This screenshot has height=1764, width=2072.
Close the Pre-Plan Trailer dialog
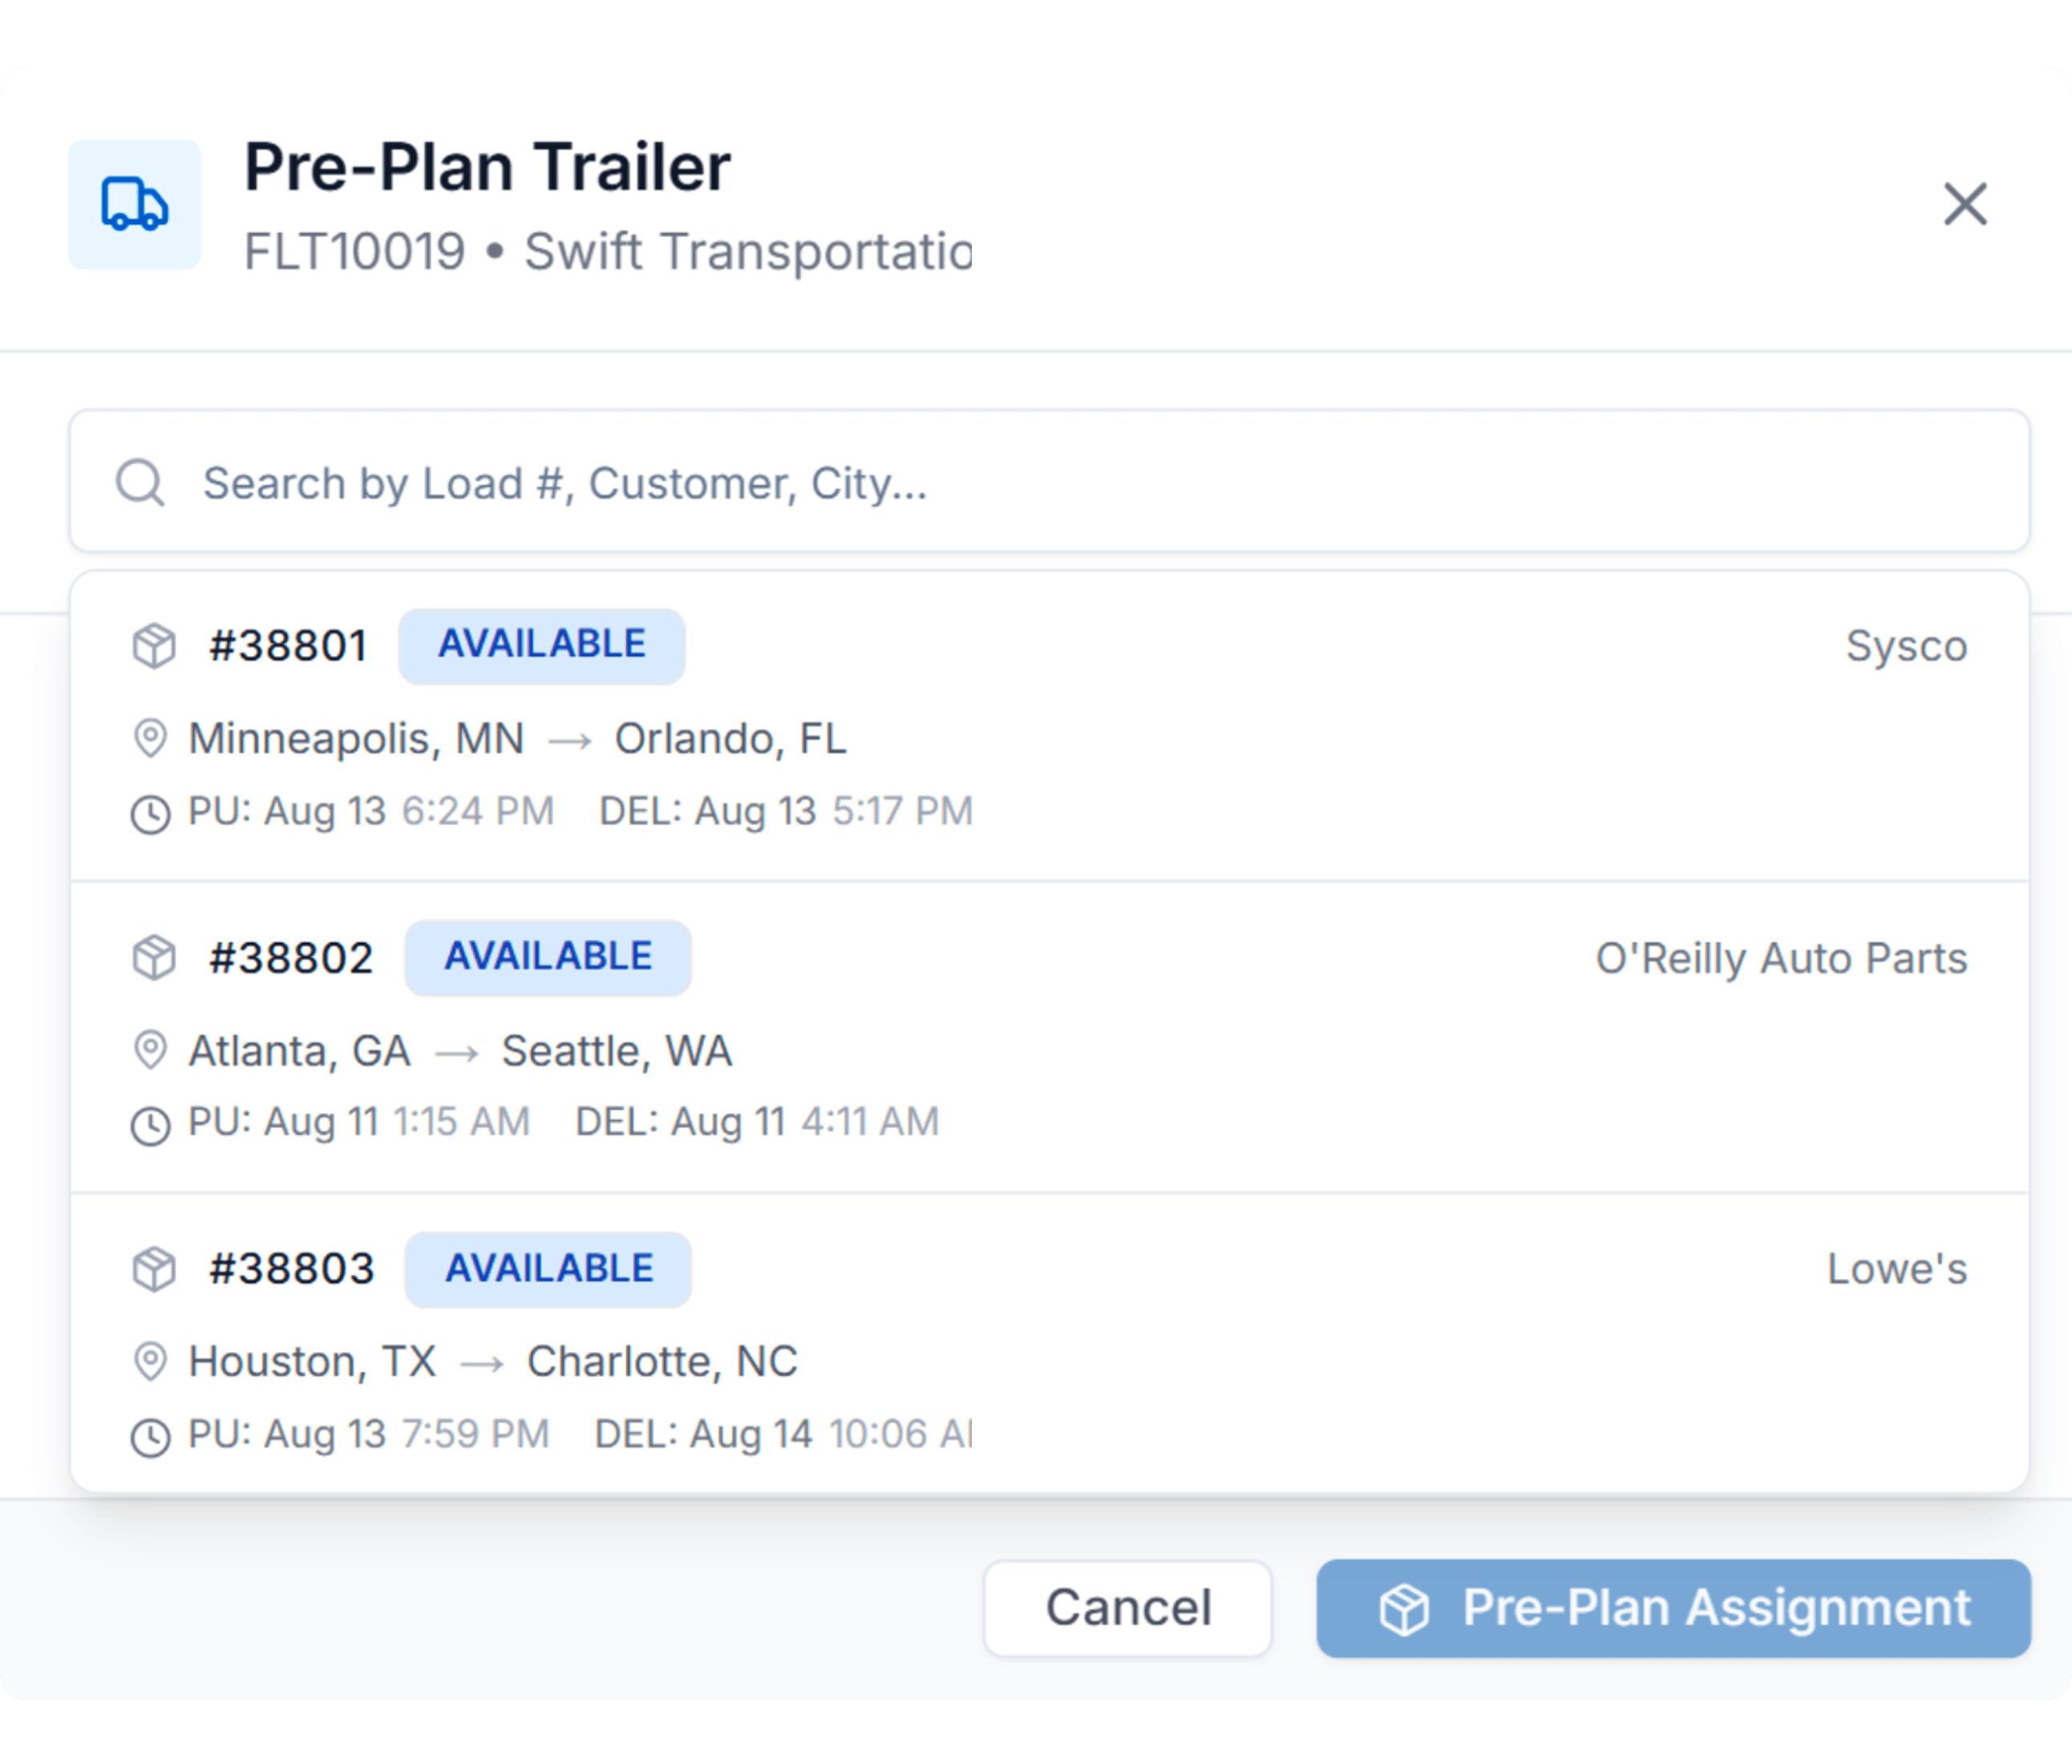coord(1965,204)
